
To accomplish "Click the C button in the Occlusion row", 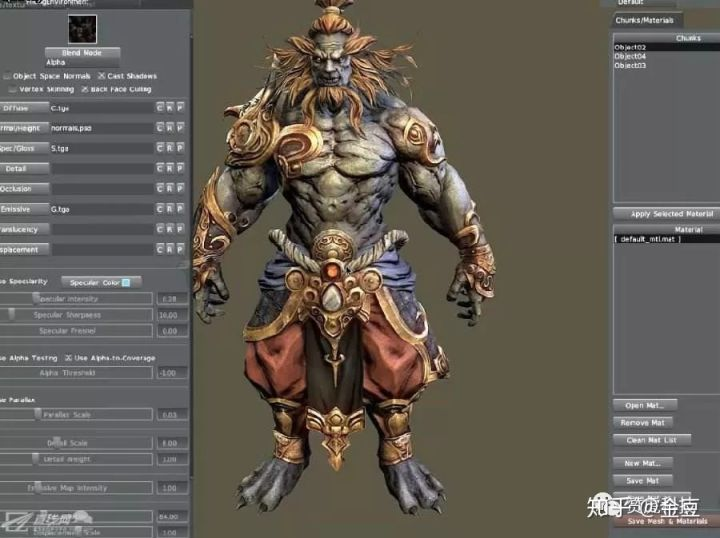I will (x=160, y=188).
